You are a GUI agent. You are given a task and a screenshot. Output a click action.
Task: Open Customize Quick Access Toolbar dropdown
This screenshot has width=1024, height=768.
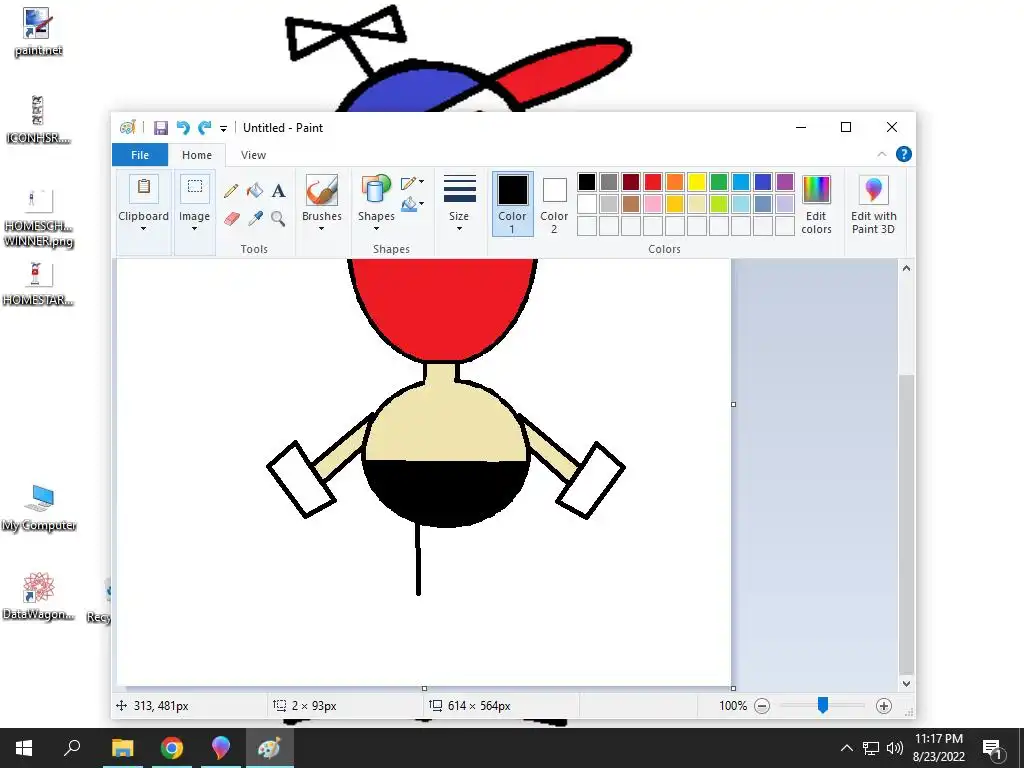(223, 128)
